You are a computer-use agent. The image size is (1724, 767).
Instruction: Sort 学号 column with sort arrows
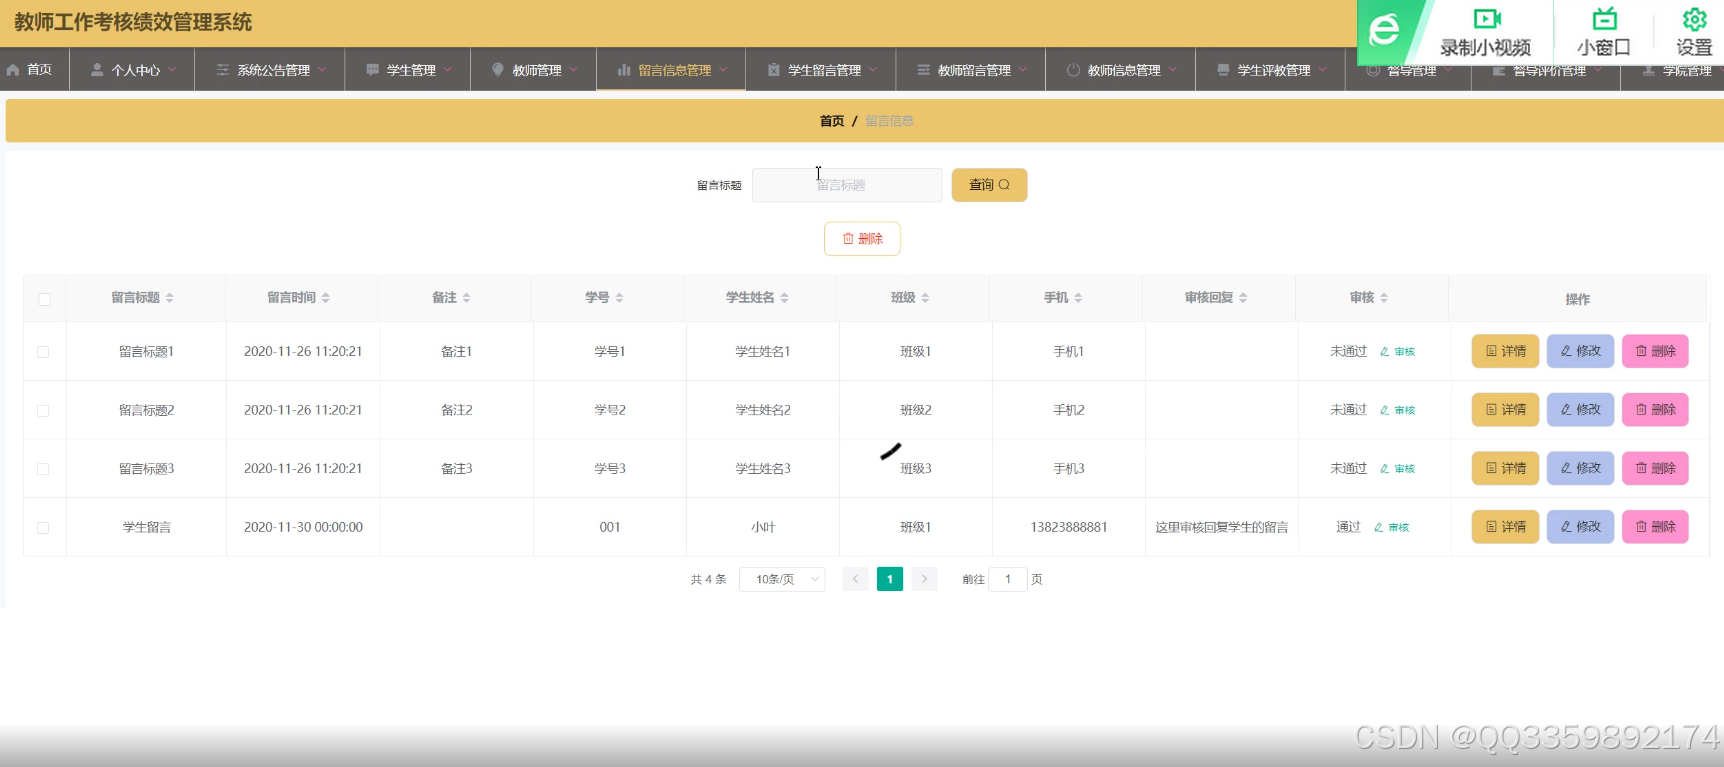pos(620,298)
